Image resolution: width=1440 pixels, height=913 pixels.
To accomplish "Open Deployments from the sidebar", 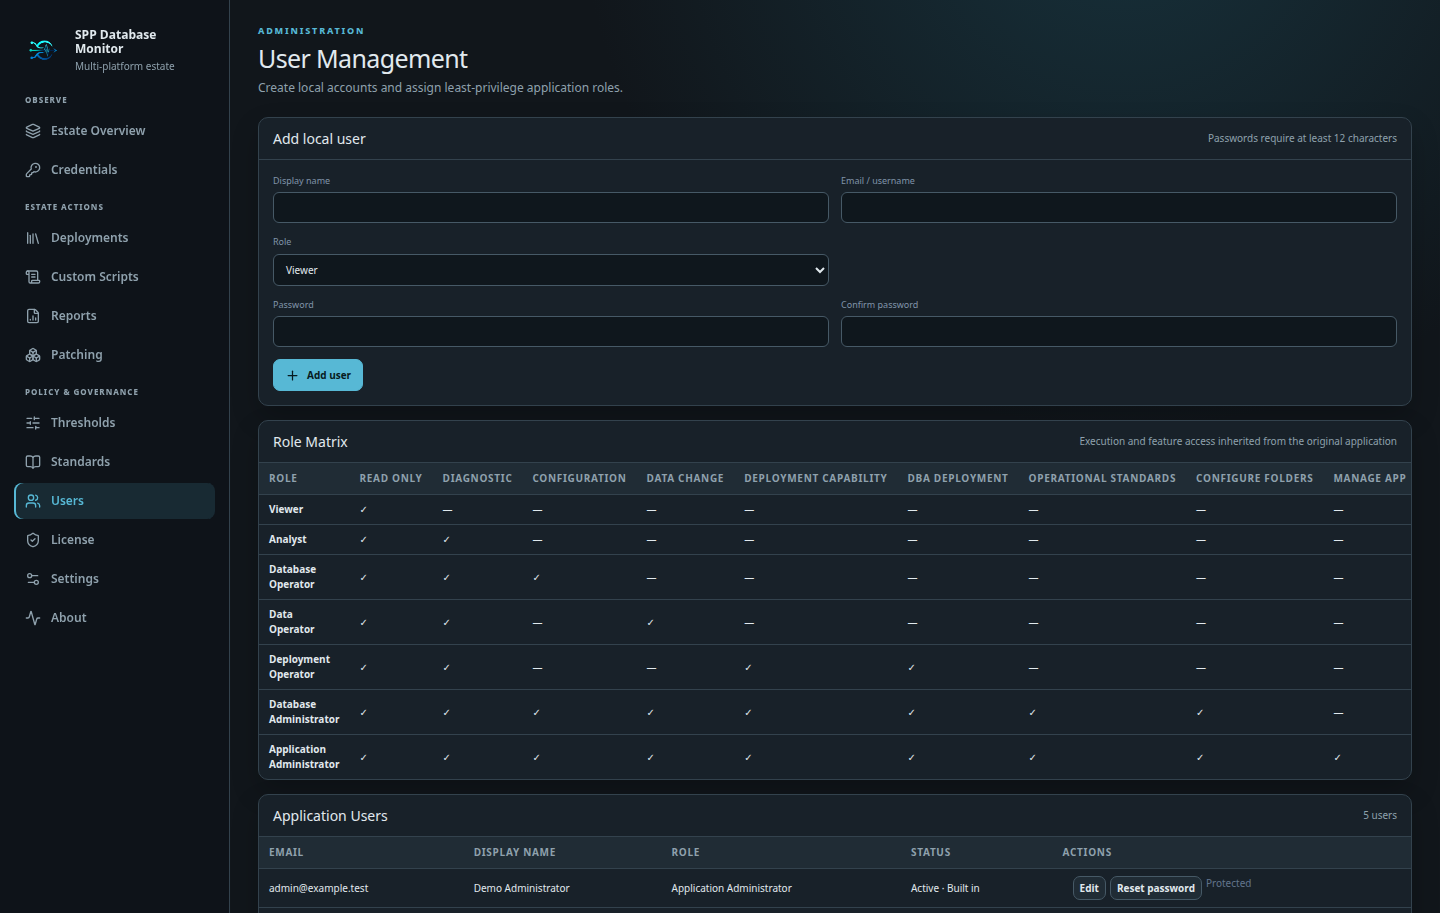I will (x=114, y=238).
